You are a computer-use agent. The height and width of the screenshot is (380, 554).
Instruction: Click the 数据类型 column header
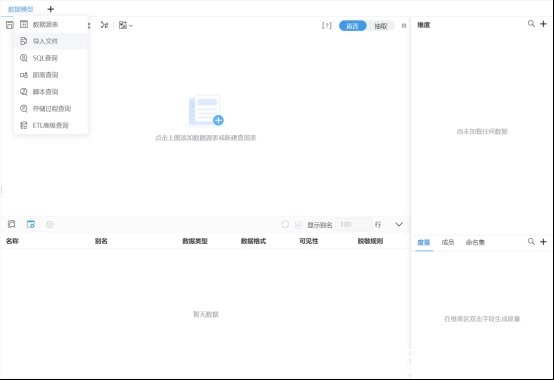(x=195, y=241)
